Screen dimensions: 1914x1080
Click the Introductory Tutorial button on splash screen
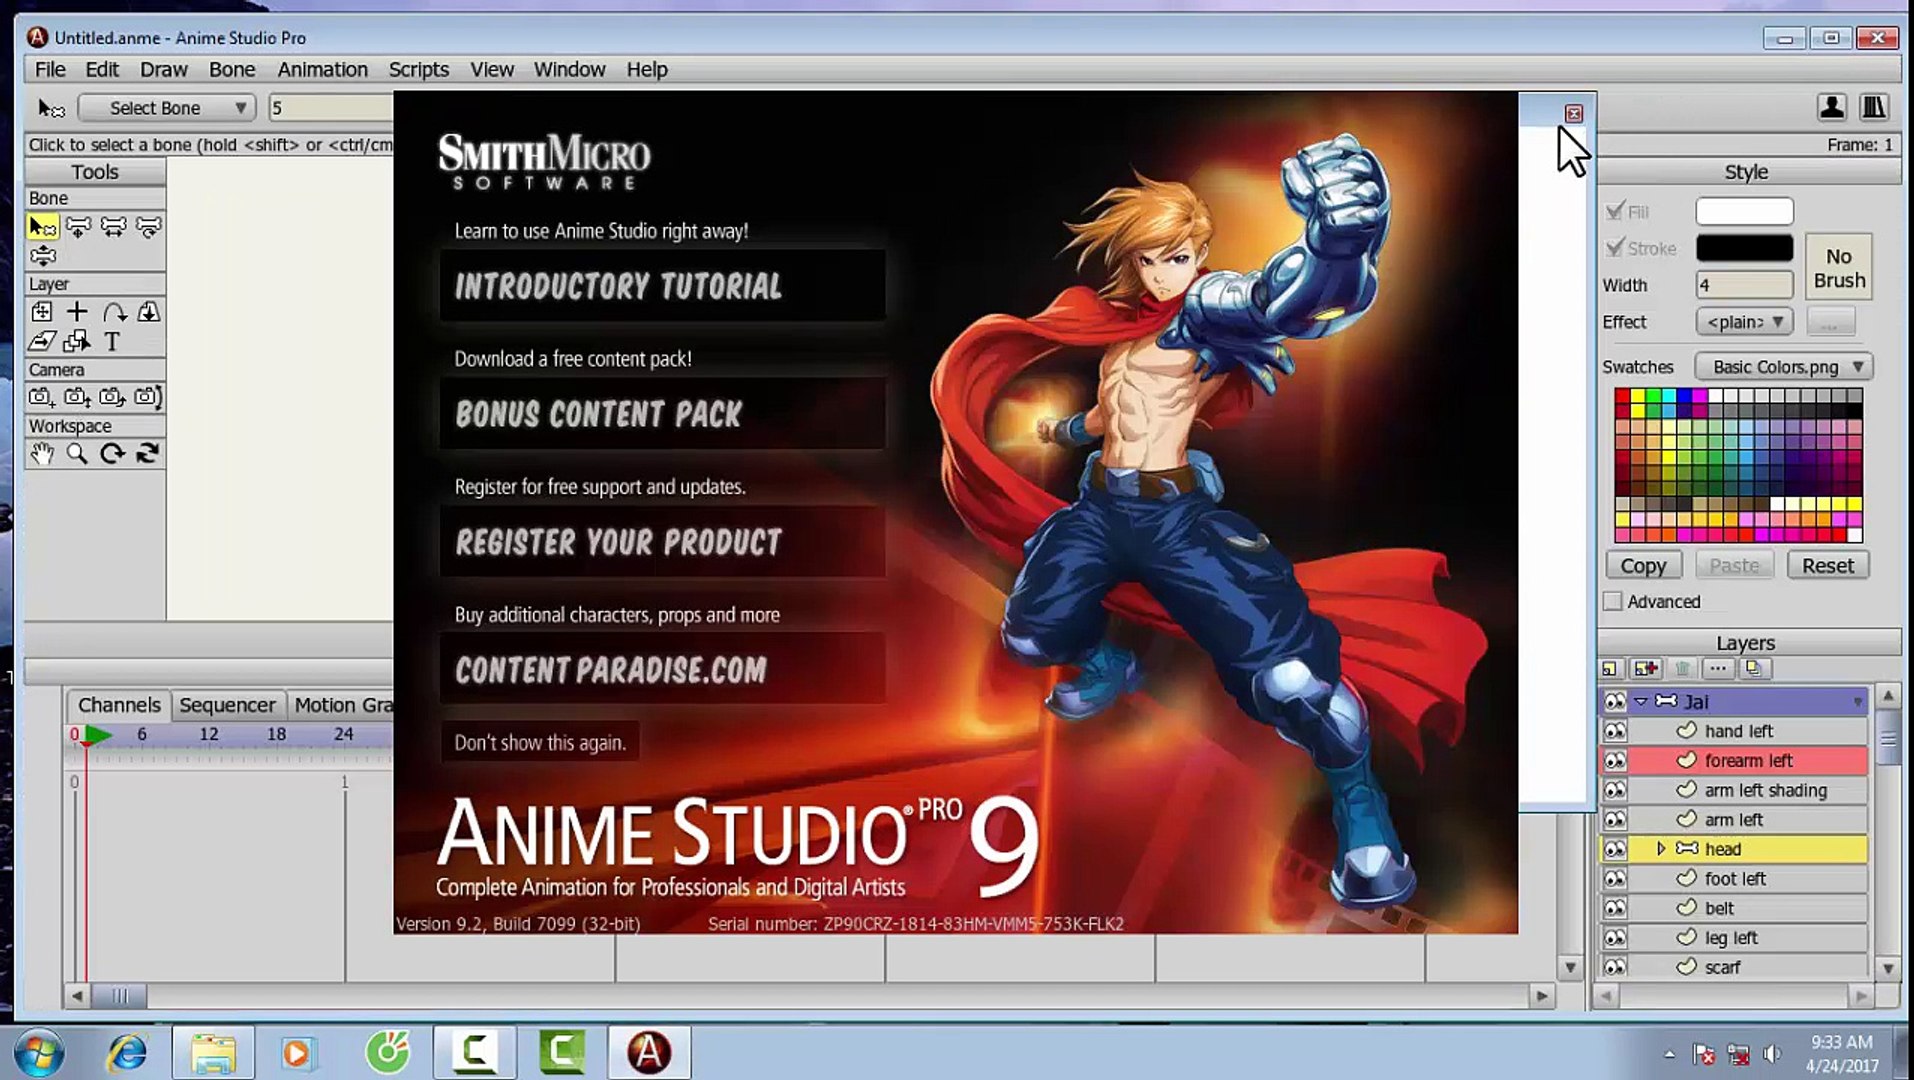click(662, 286)
